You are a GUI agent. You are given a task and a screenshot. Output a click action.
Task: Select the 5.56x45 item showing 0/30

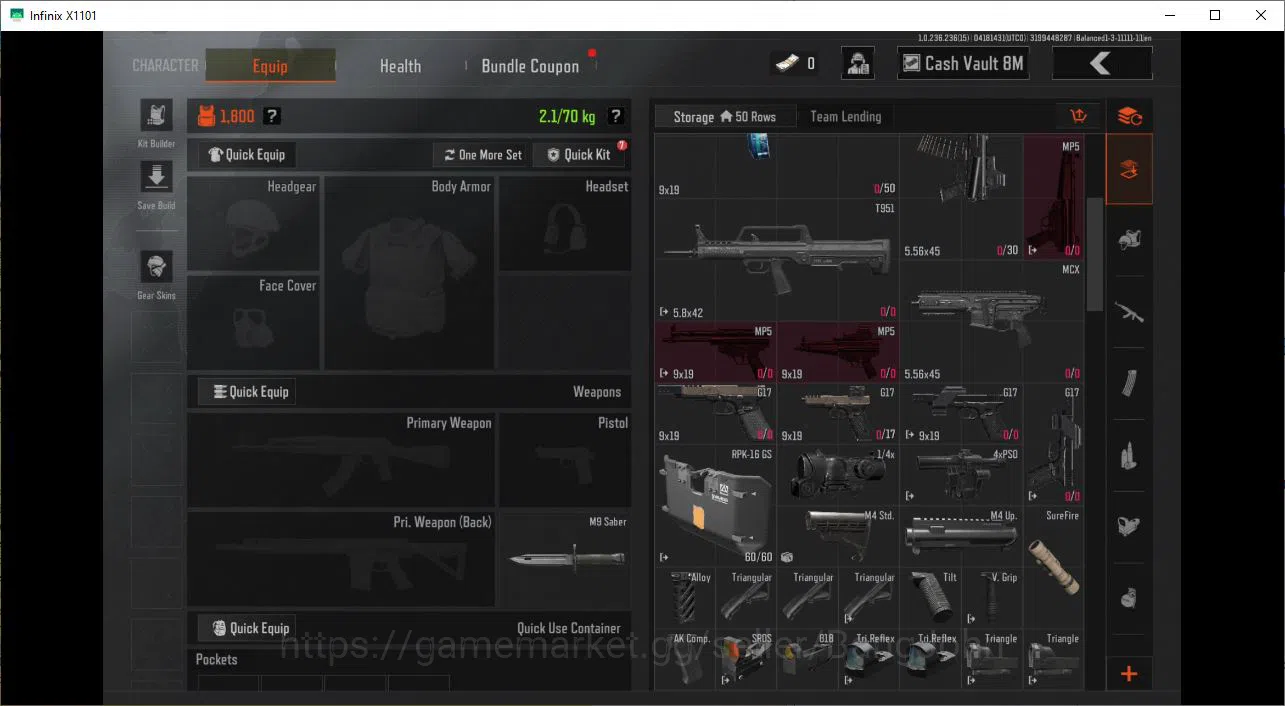(961, 198)
